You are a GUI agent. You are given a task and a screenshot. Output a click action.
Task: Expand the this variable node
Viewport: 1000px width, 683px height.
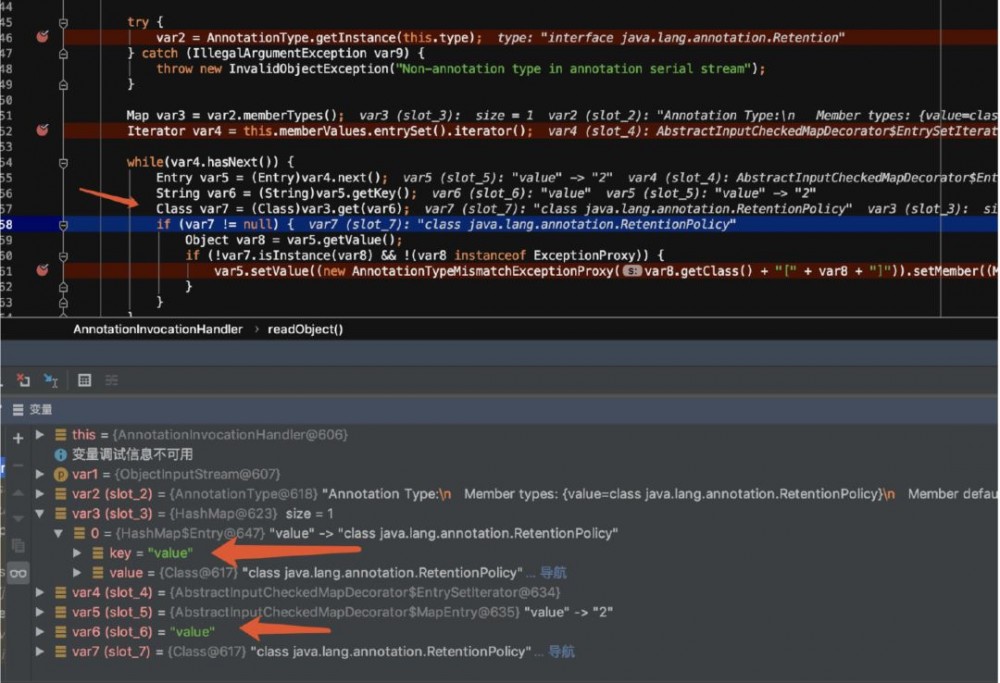click(40, 435)
